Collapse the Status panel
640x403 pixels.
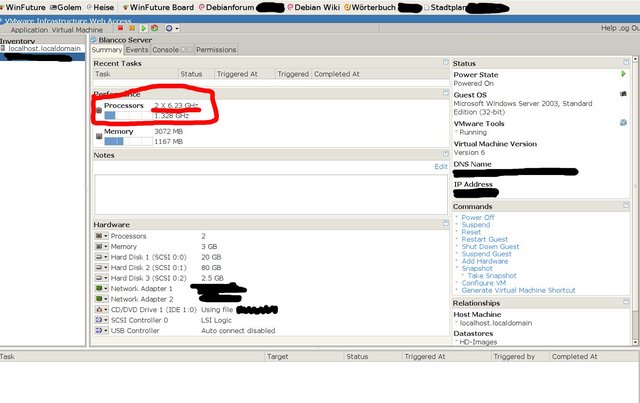pyautogui.click(x=626, y=62)
